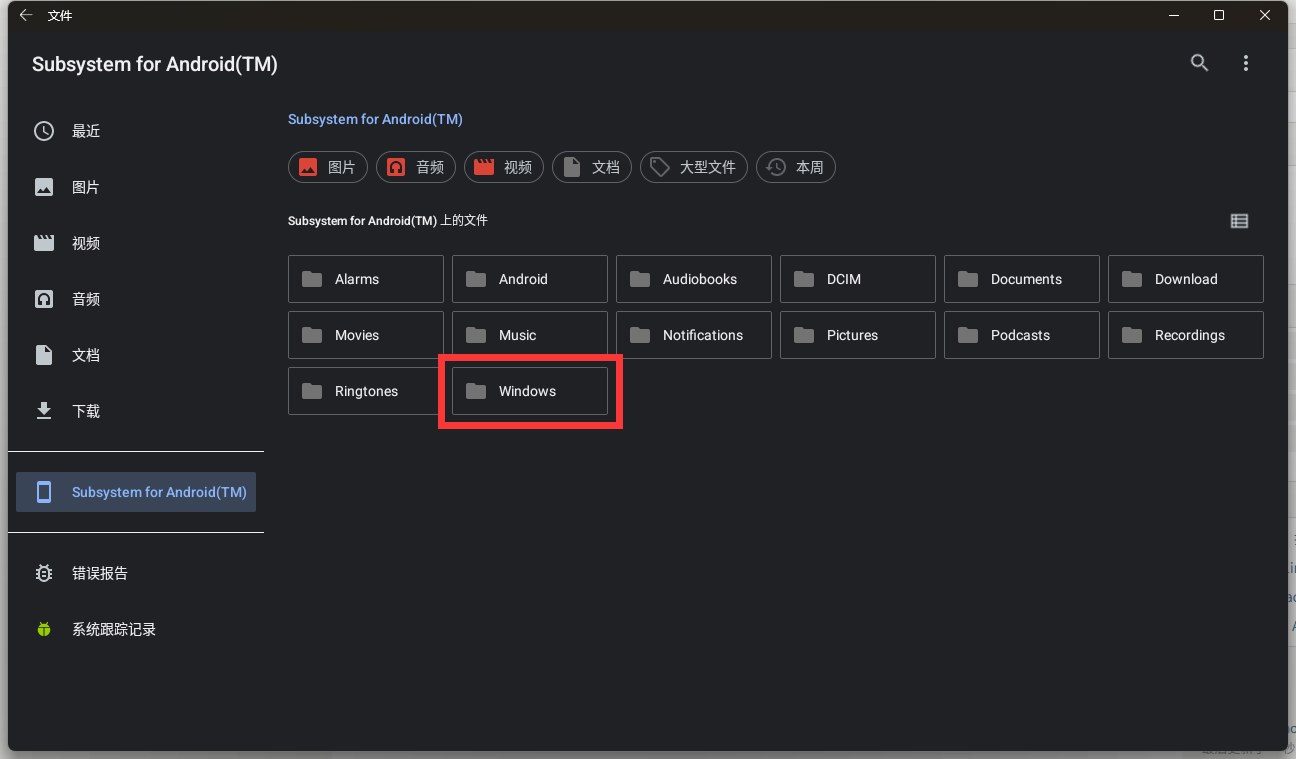Open 视频 (Videos) in sidebar
The image size is (1296, 759).
pyautogui.click(x=136, y=243)
